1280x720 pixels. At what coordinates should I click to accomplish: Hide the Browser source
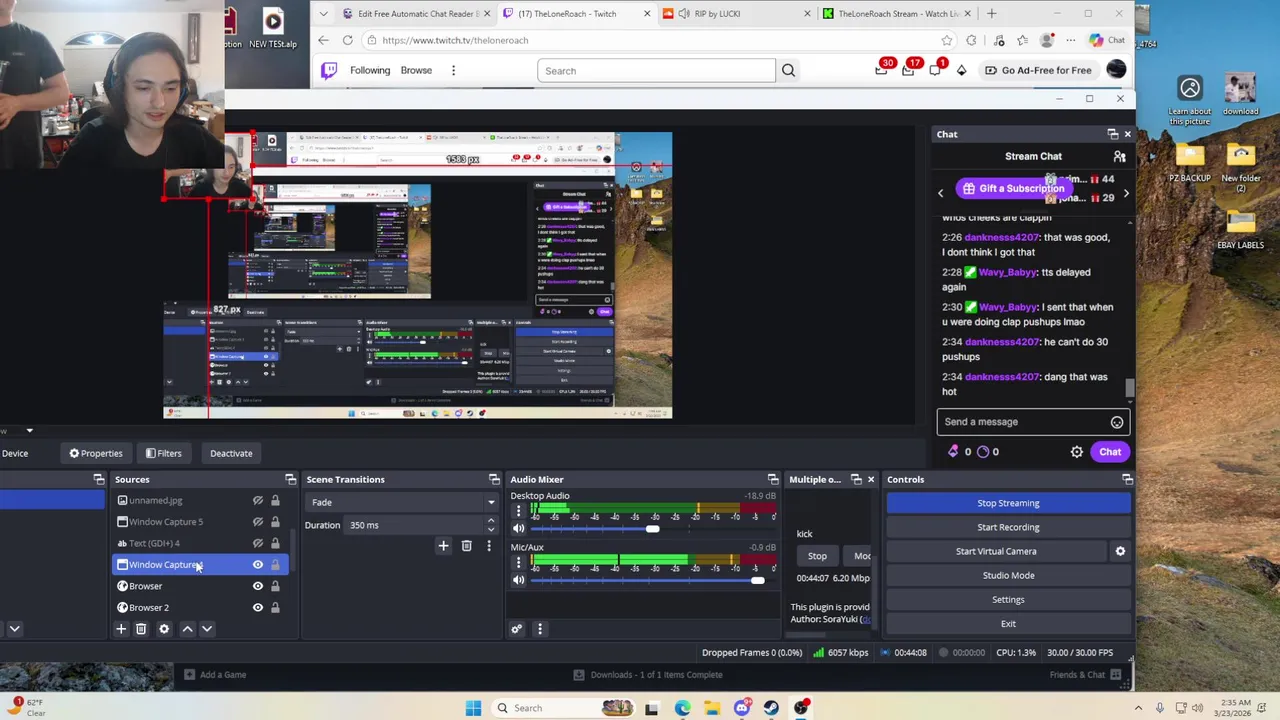pos(258,586)
